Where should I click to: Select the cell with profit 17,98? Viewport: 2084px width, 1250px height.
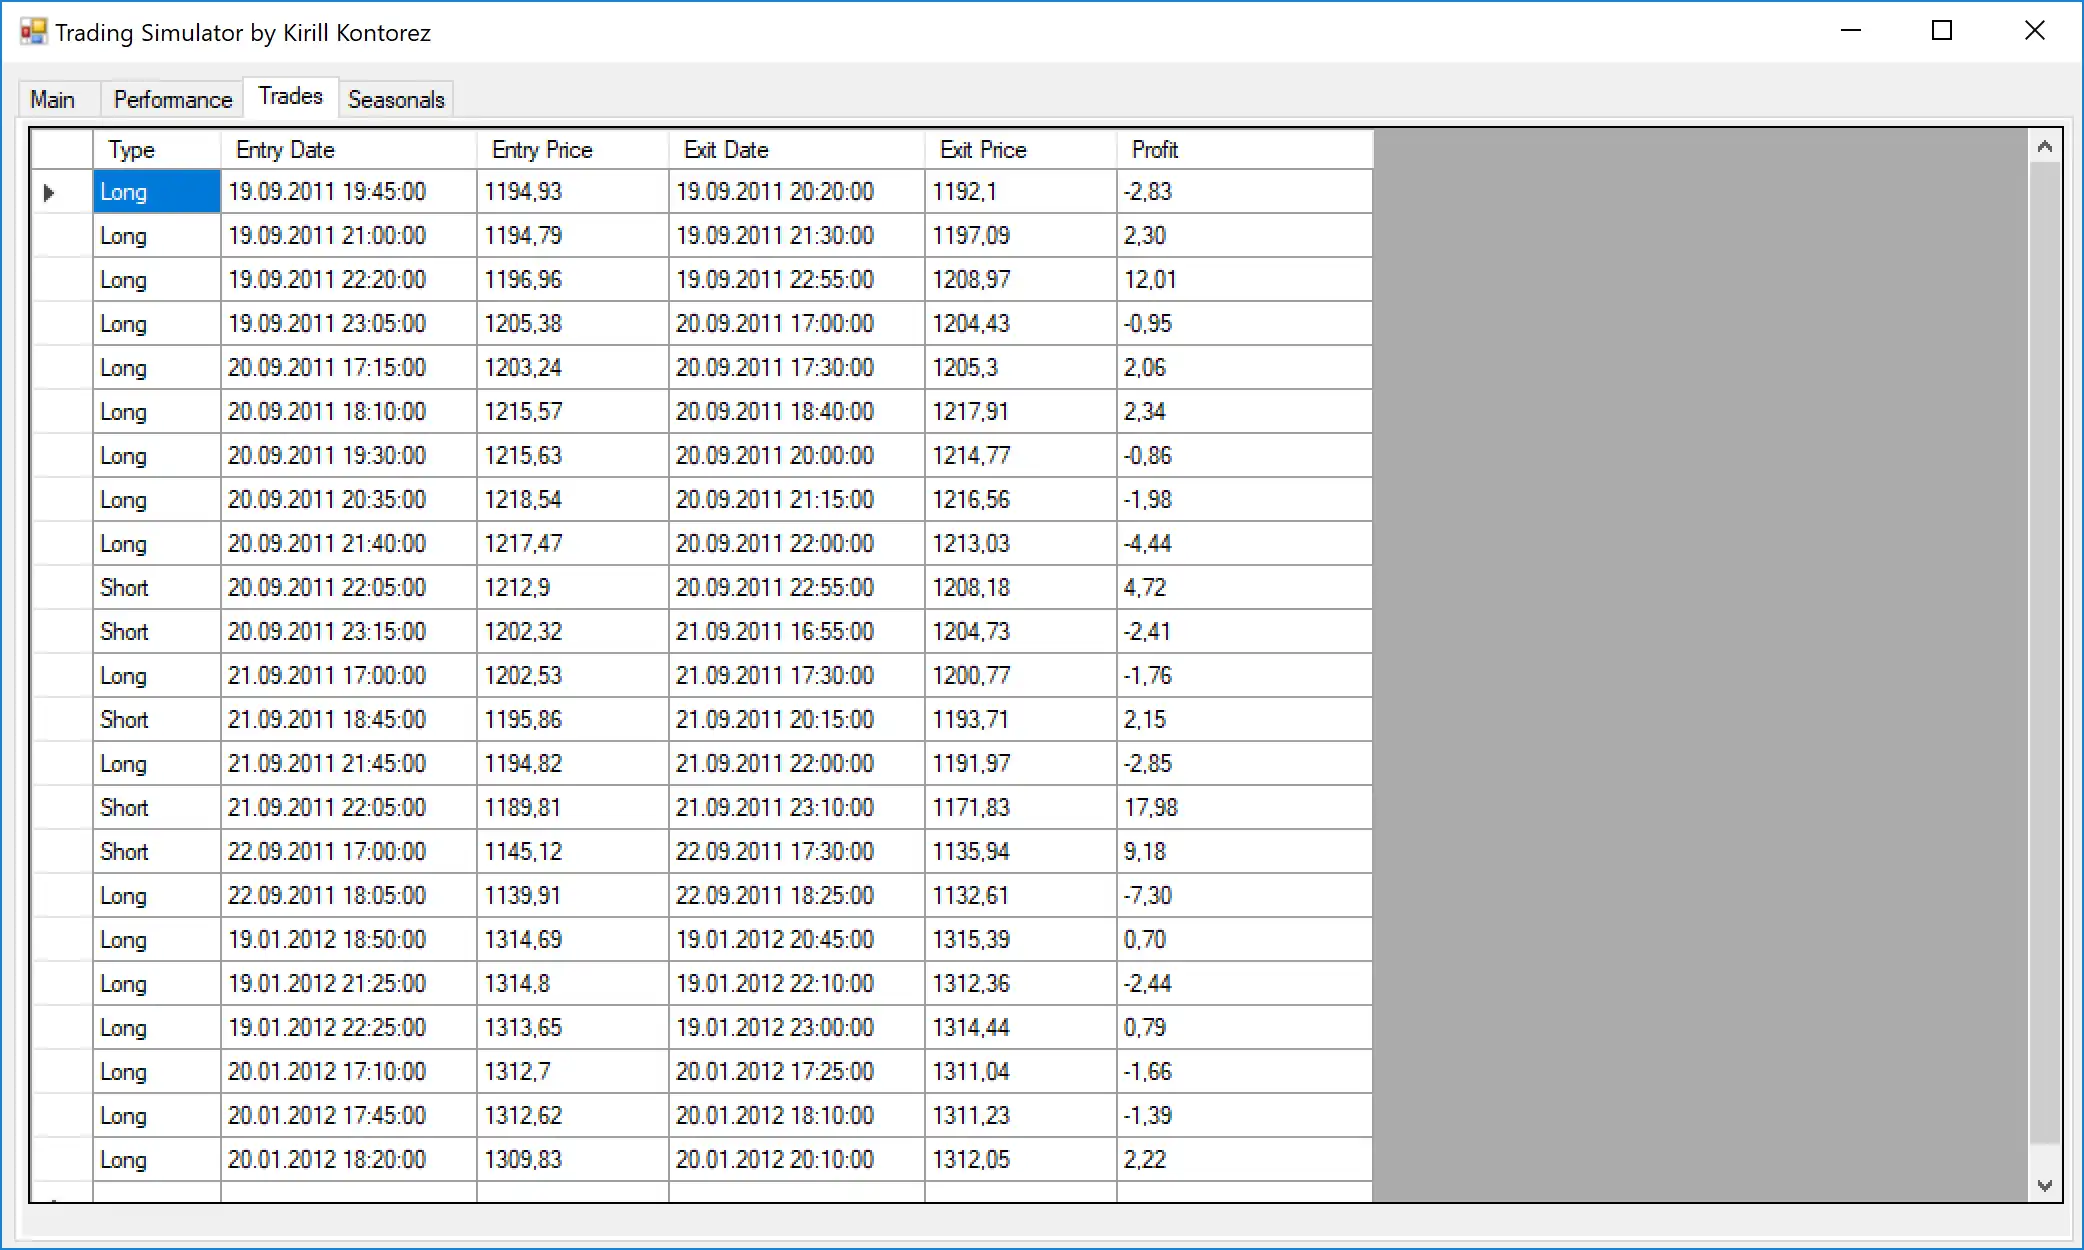1243,808
